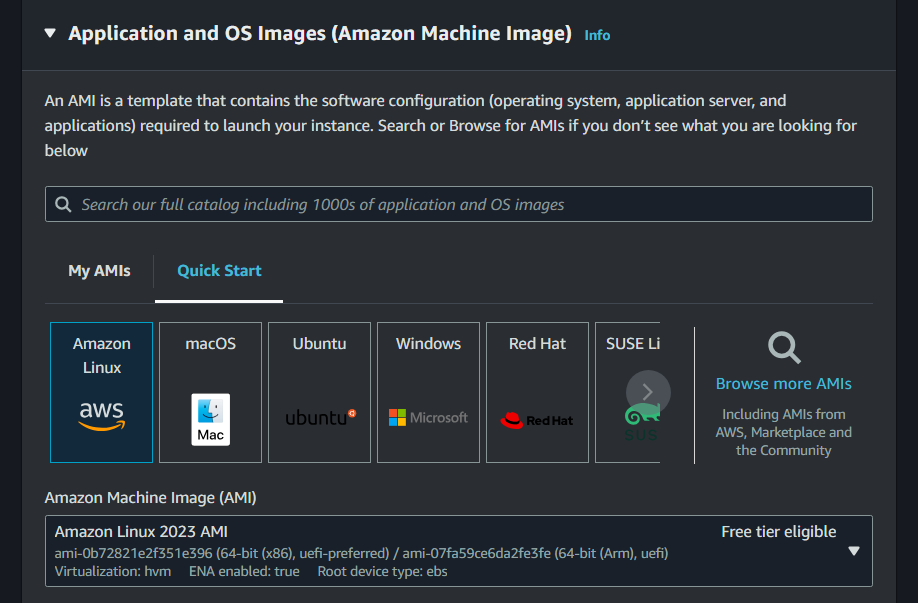Collapse the Application and OS Images section
The height and width of the screenshot is (603, 918).
tap(50, 33)
